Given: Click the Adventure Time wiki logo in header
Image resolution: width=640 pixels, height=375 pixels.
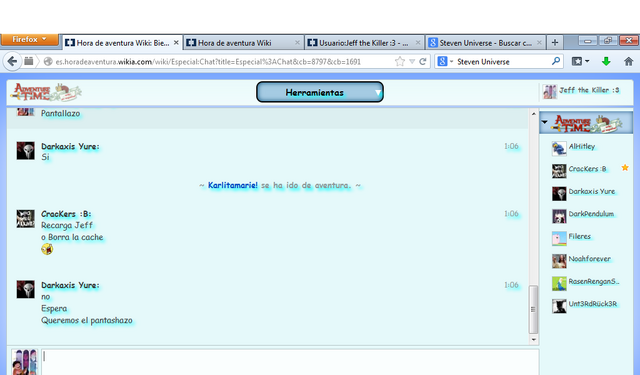Looking at the screenshot, I should (46, 92).
